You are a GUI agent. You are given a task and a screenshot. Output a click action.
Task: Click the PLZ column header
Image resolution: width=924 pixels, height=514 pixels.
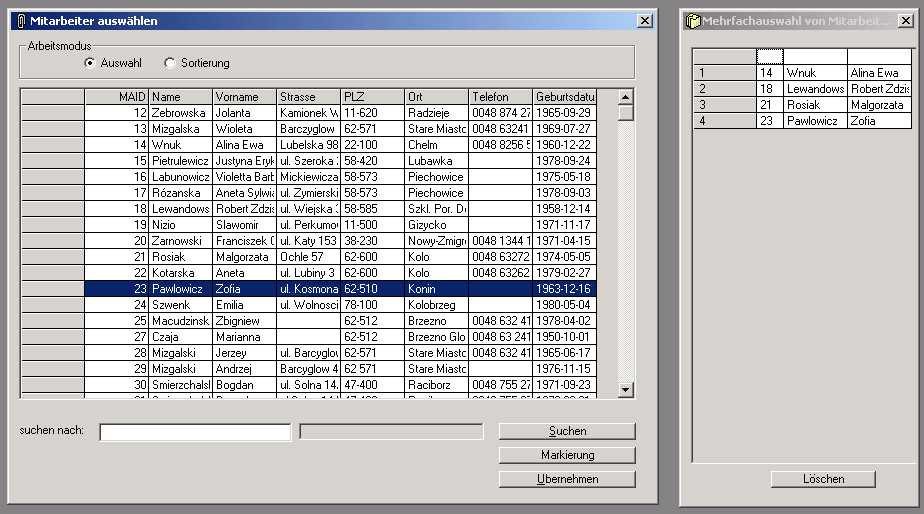(x=373, y=97)
